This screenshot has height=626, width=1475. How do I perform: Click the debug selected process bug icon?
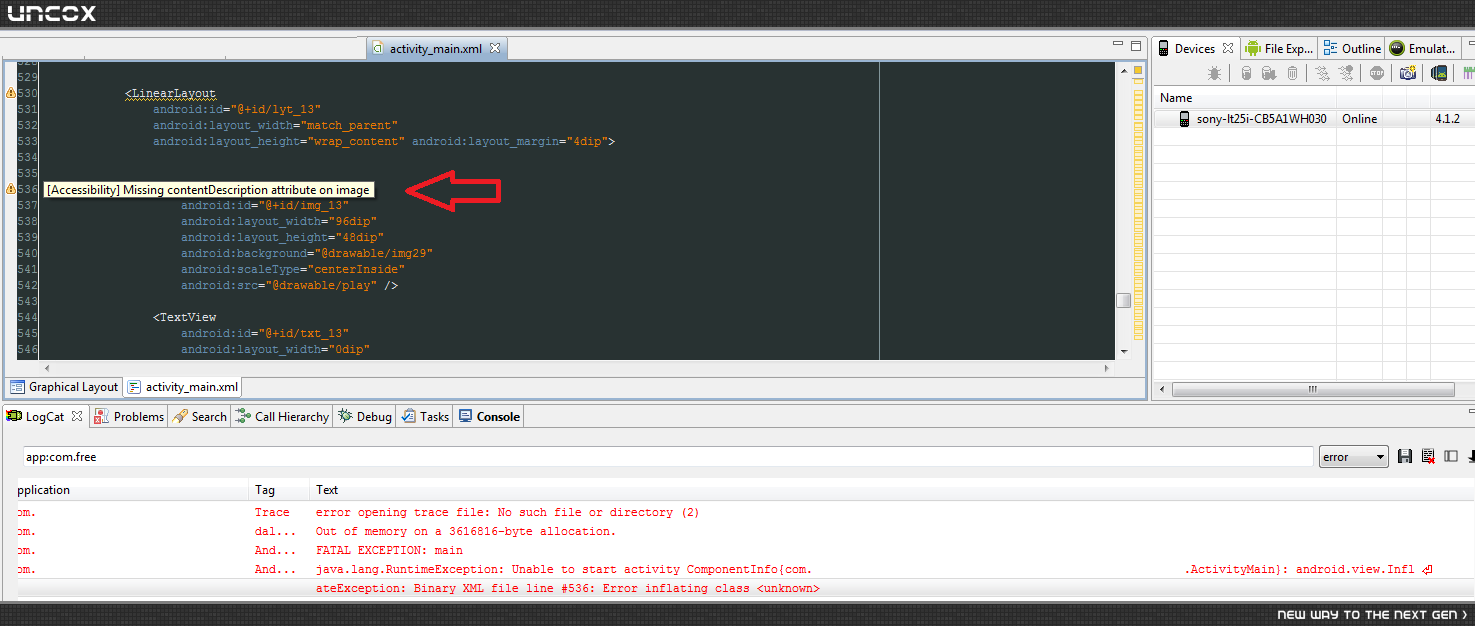(1214, 73)
